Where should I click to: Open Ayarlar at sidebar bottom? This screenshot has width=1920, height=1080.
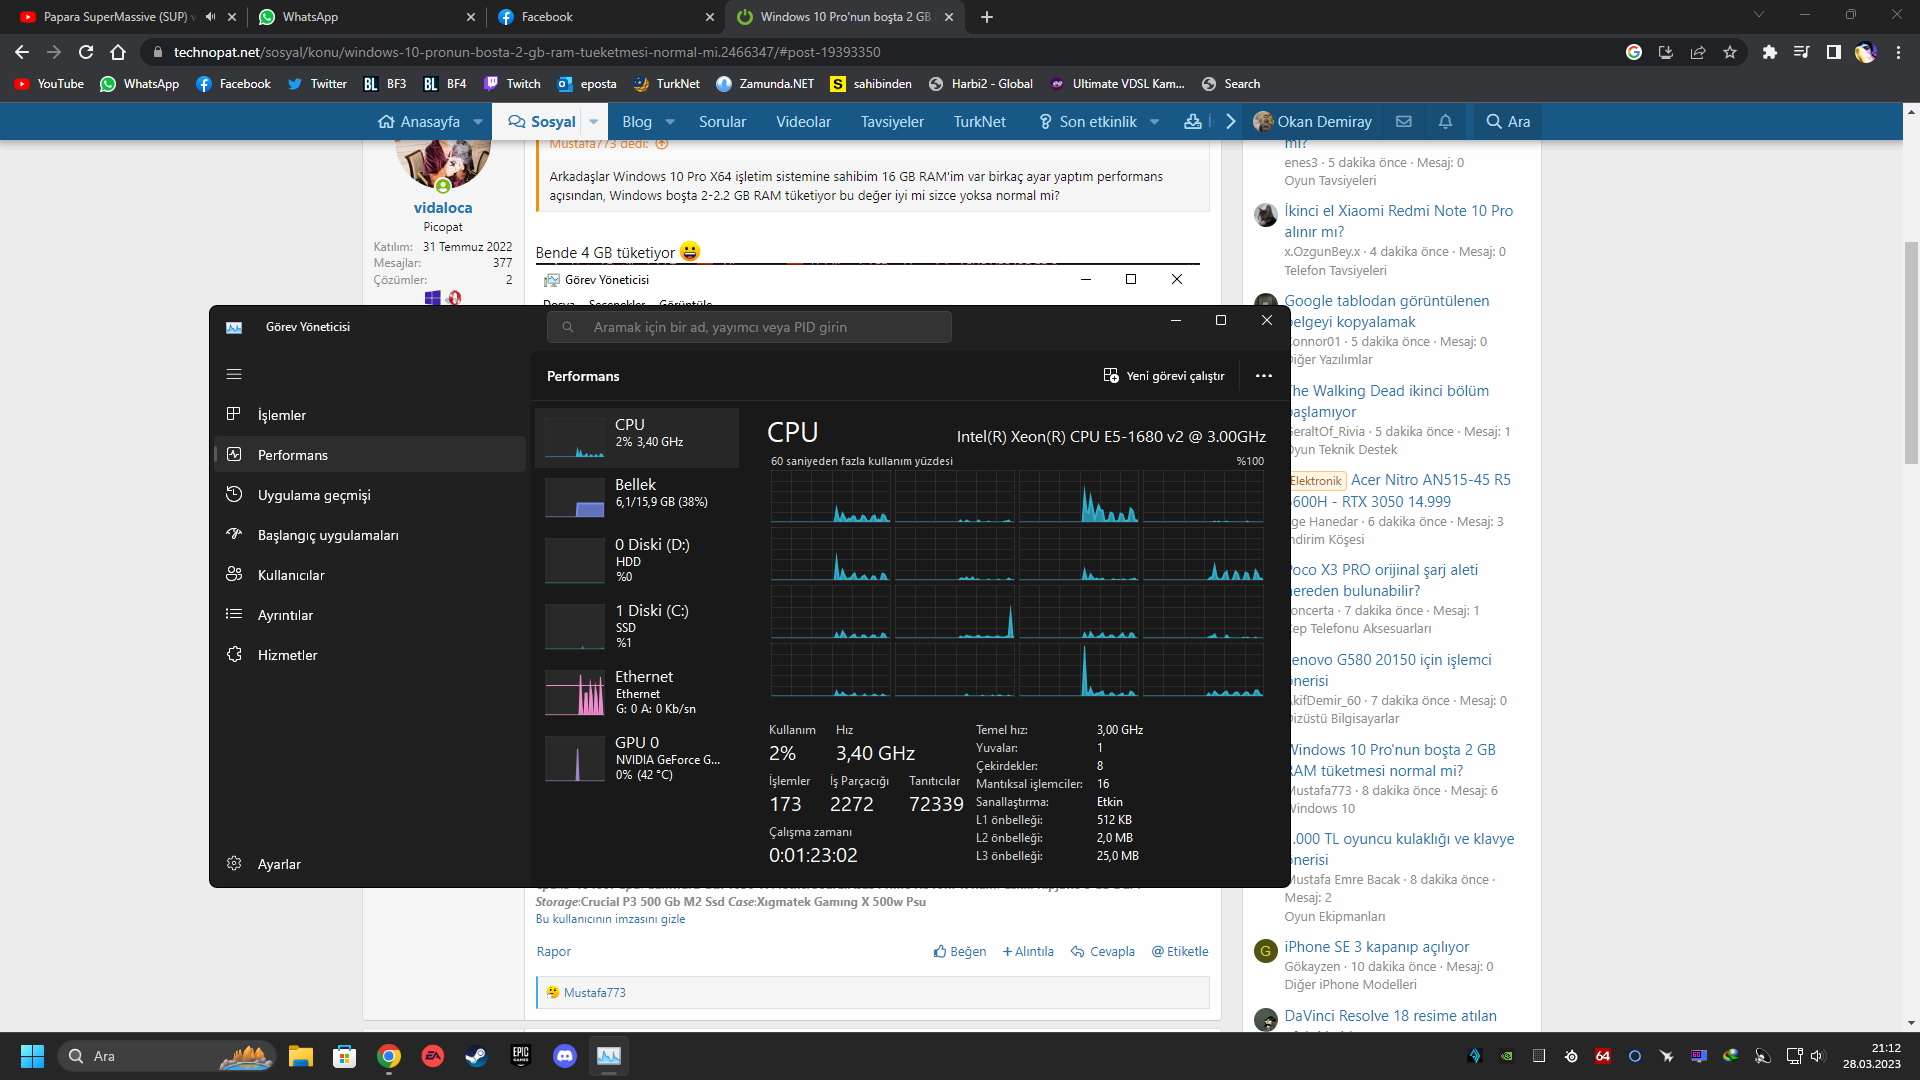click(278, 864)
